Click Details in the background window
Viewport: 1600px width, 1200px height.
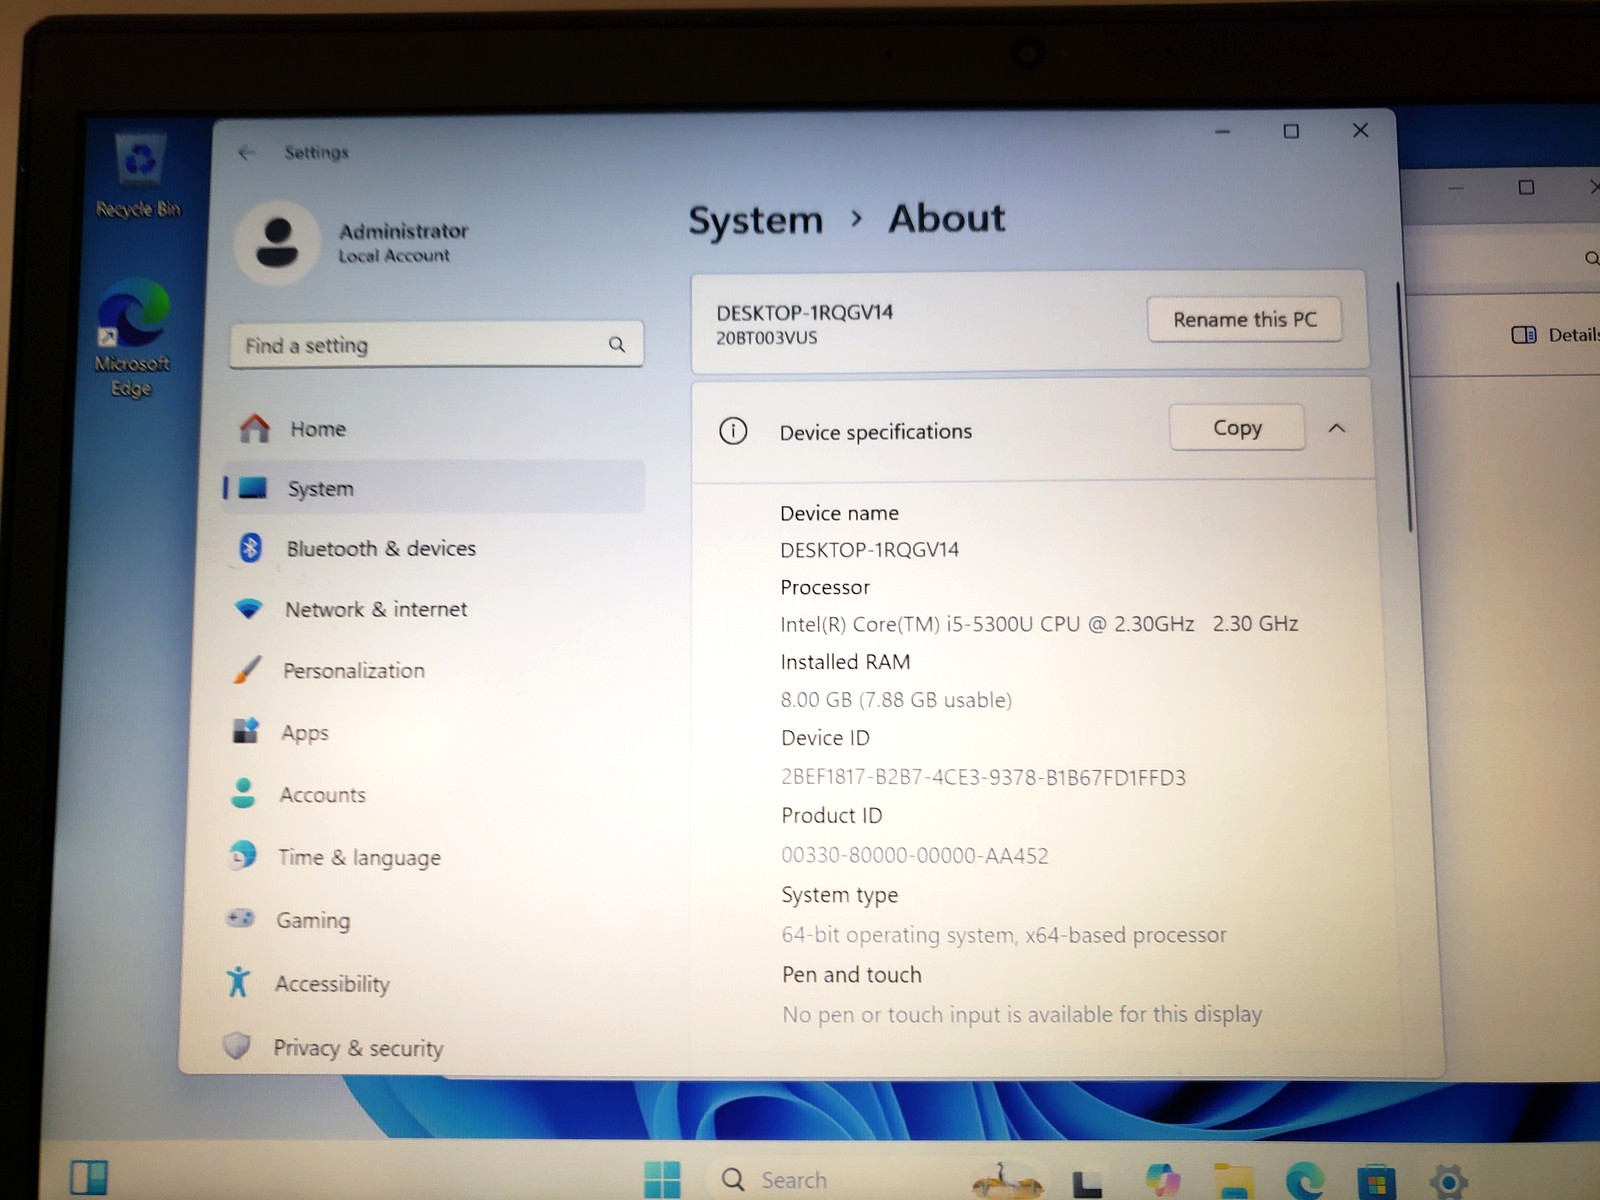tap(1555, 335)
